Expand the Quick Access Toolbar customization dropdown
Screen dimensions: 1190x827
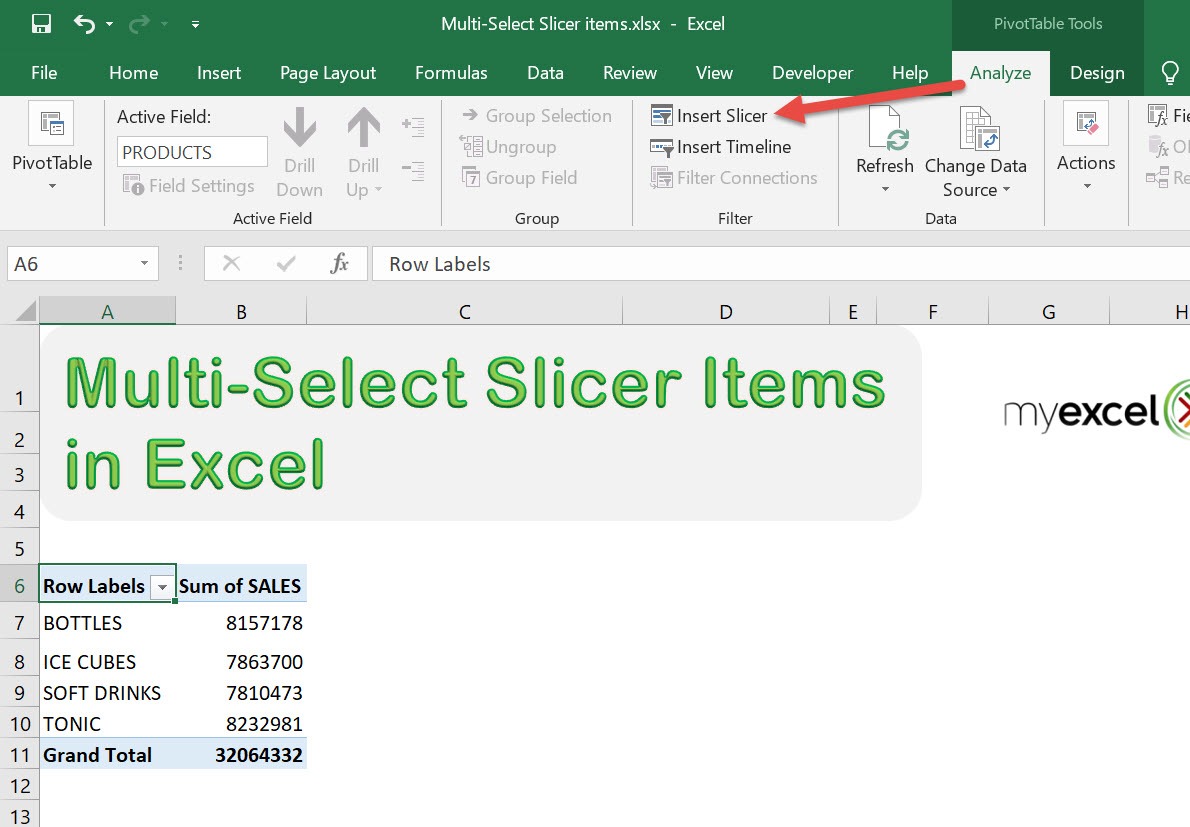coord(194,22)
